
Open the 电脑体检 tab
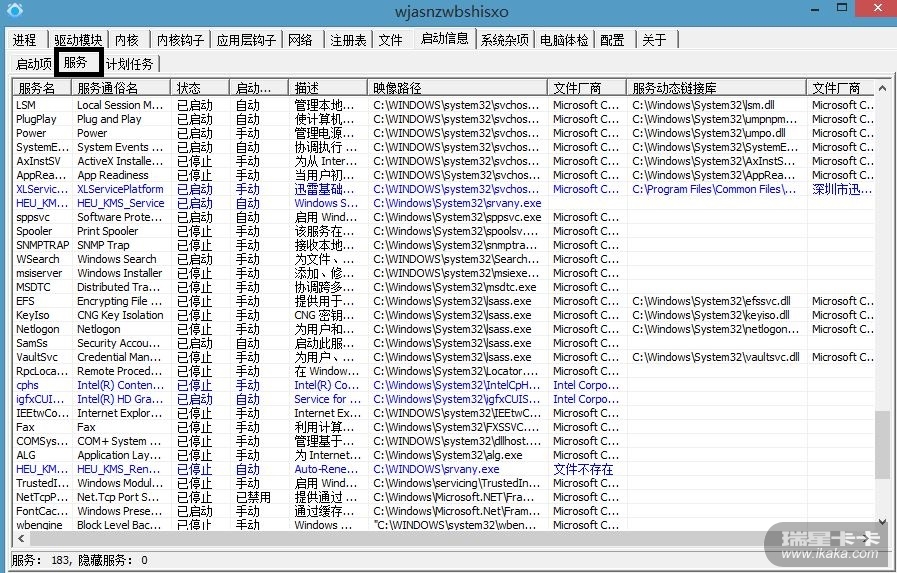pos(564,40)
